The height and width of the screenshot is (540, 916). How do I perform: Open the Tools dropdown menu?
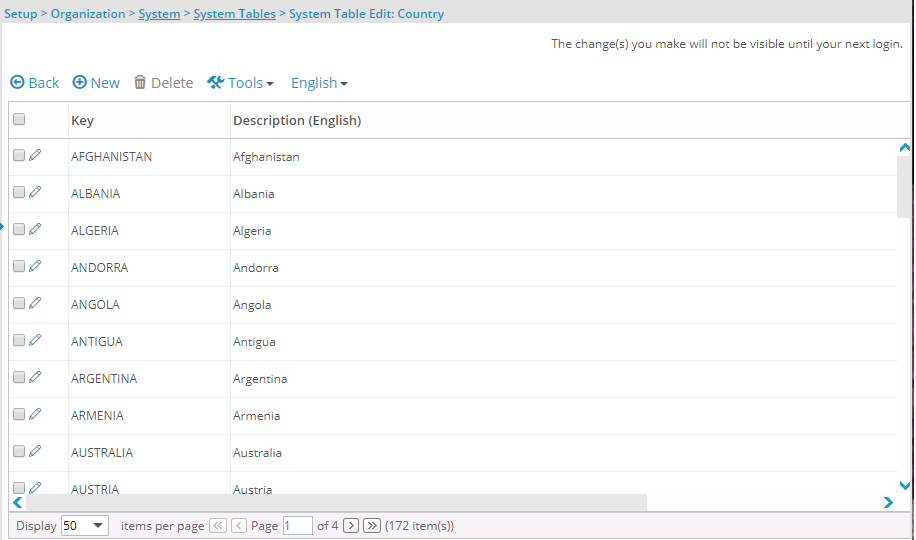click(240, 83)
